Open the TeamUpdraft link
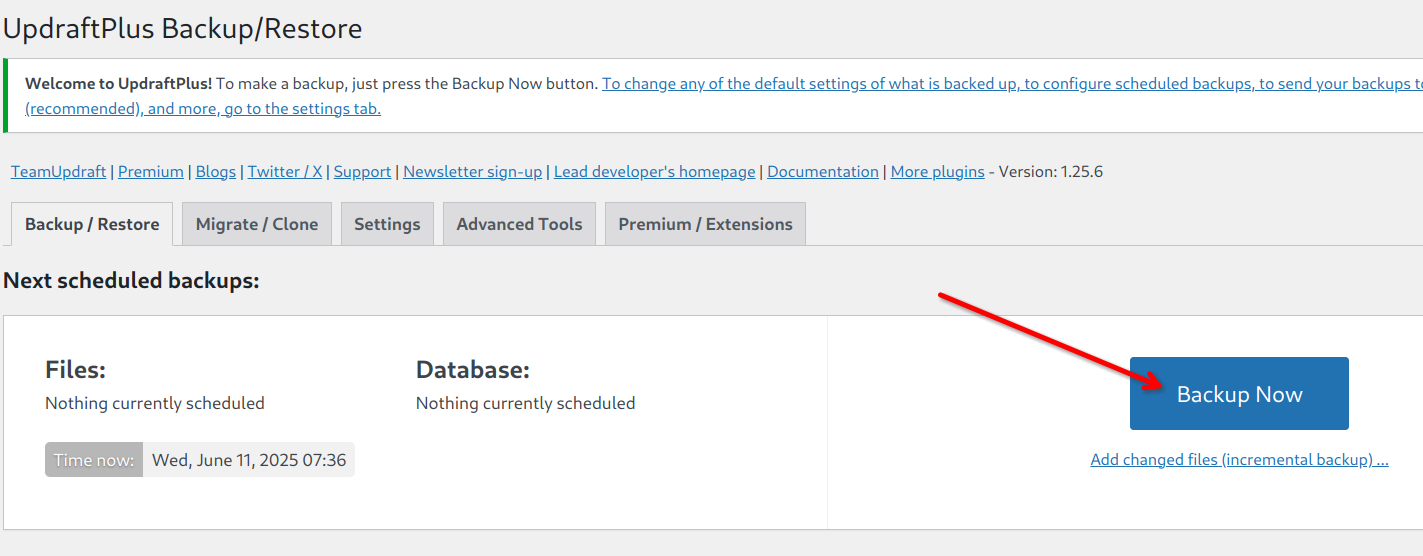This screenshot has width=1423, height=556. pyautogui.click(x=58, y=172)
